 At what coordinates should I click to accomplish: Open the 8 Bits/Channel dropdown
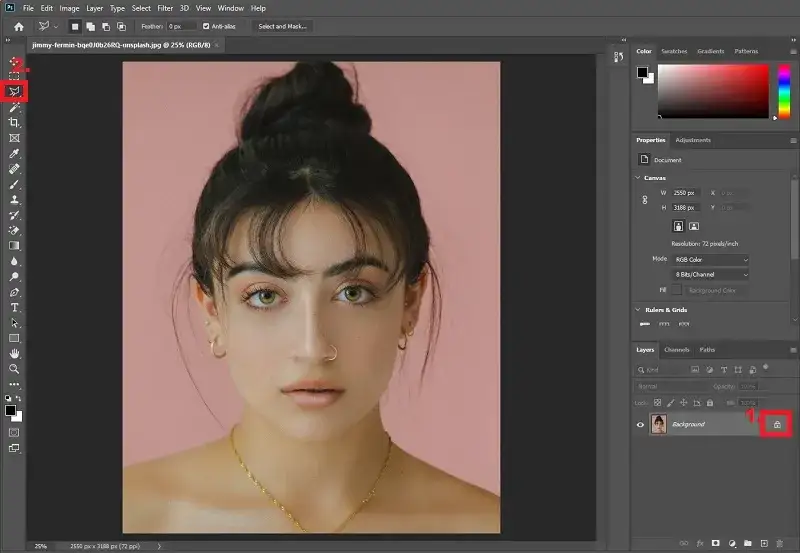pyautogui.click(x=711, y=274)
